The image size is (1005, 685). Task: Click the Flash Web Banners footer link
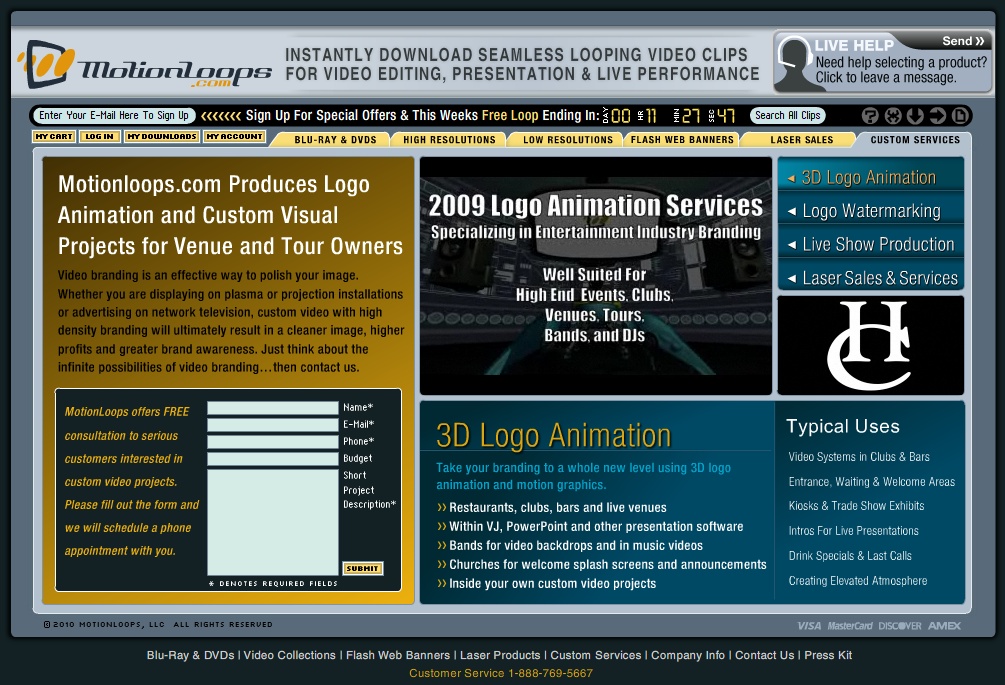(x=397, y=655)
